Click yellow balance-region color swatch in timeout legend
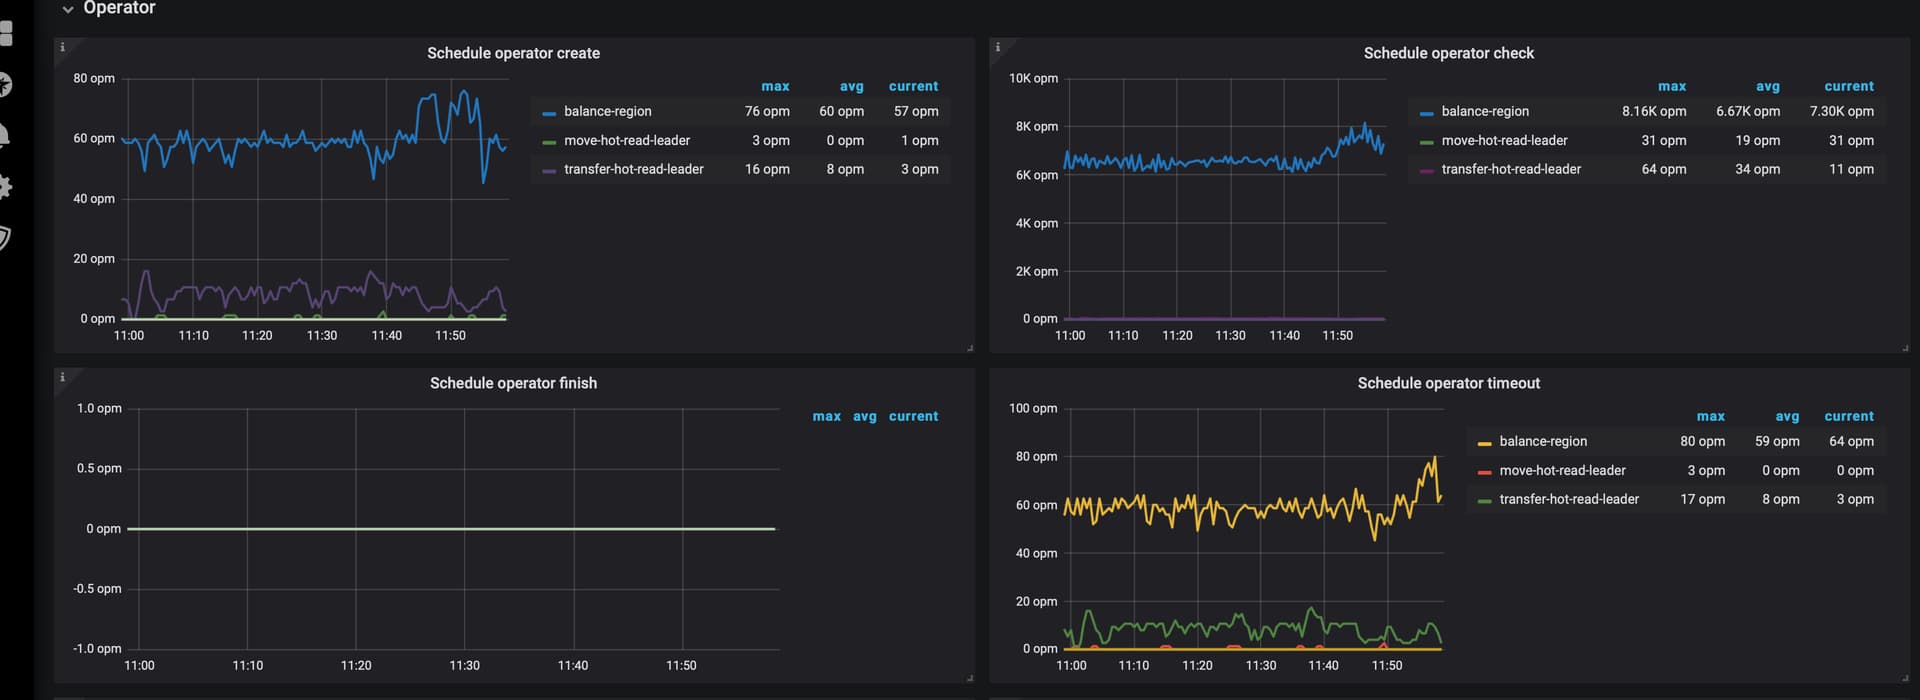Viewport: 1920px width, 700px height. [x=1484, y=443]
